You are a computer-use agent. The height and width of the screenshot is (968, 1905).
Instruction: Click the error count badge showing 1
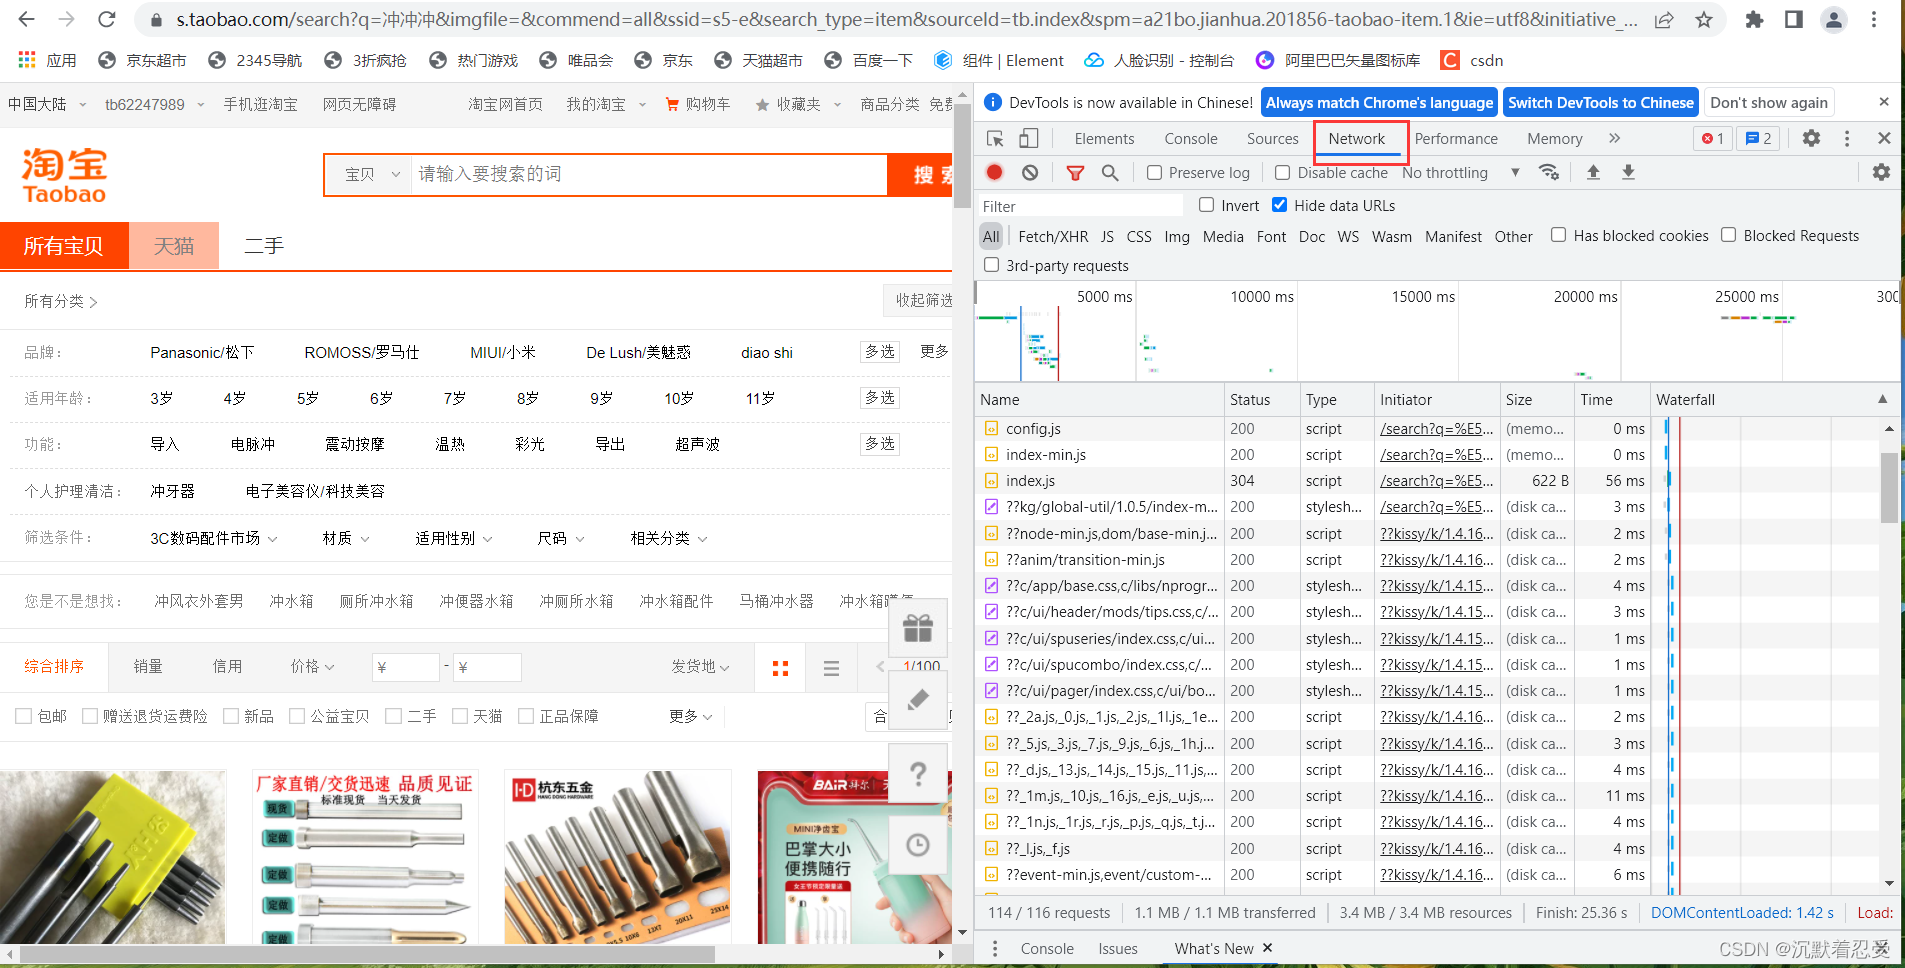[1713, 138]
